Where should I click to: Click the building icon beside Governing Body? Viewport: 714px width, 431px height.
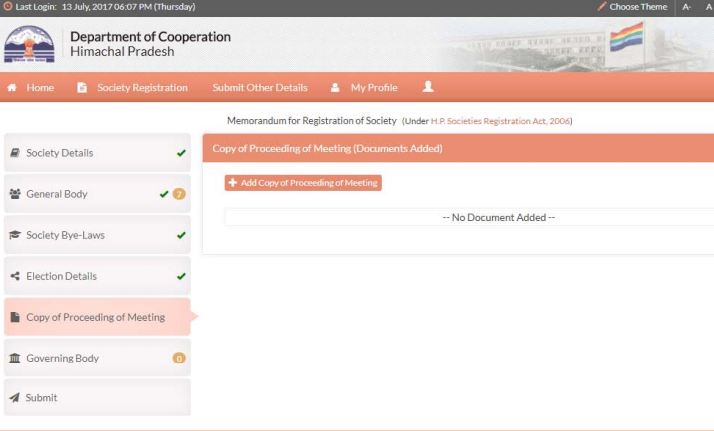point(15,357)
